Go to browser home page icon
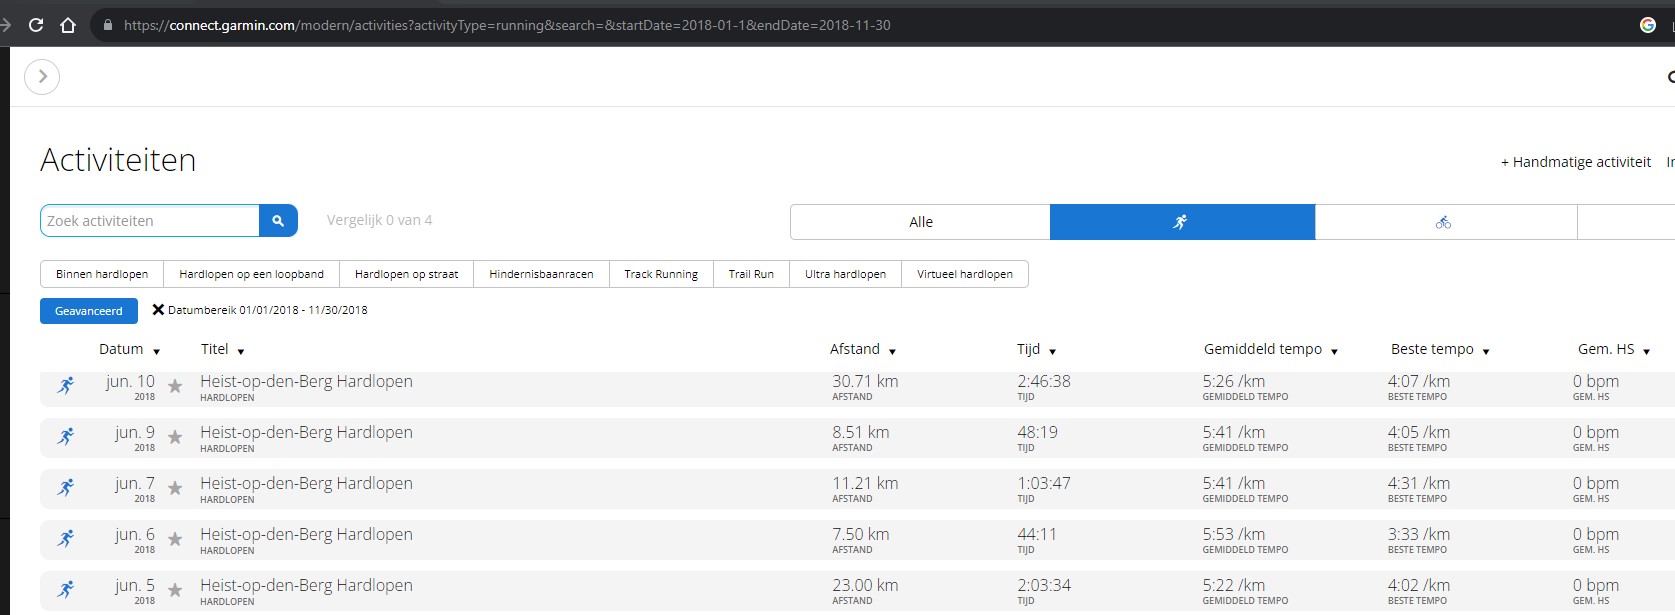 pos(68,25)
